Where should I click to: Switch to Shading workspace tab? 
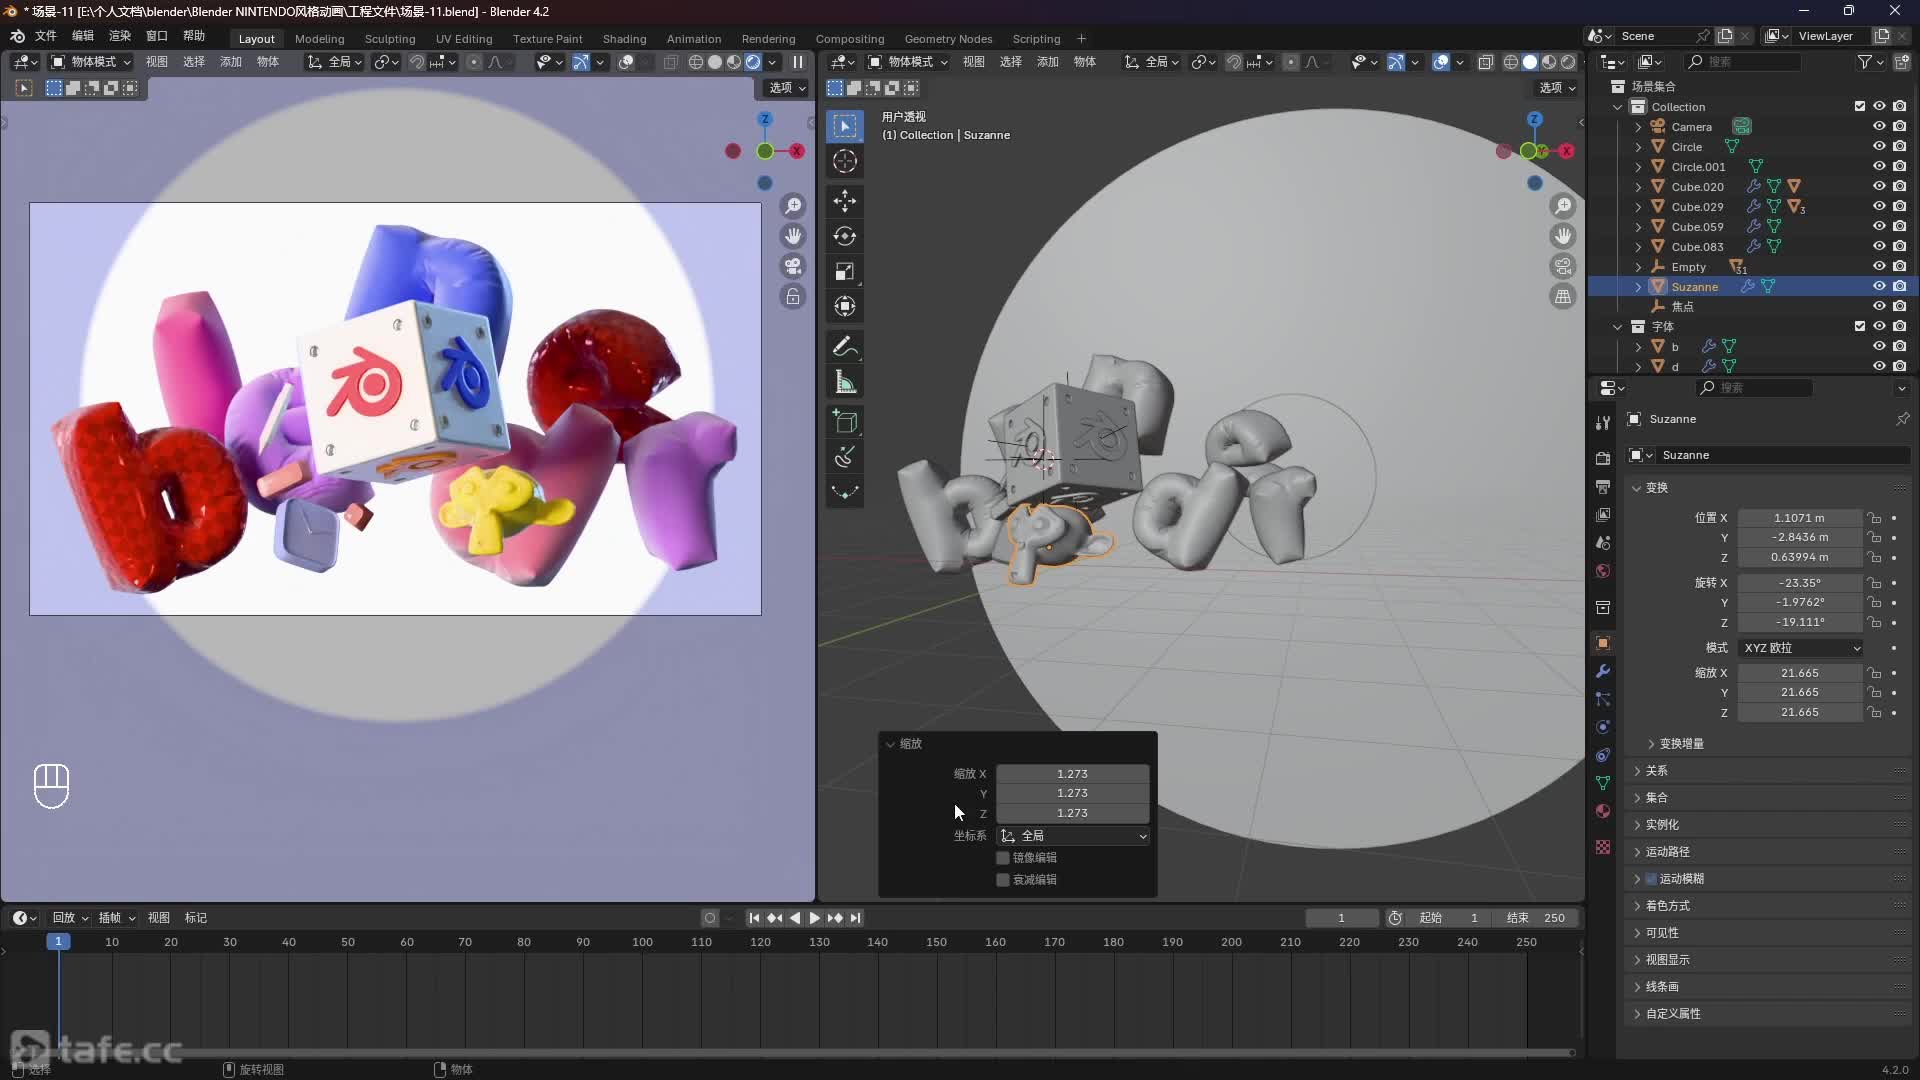[x=624, y=39]
